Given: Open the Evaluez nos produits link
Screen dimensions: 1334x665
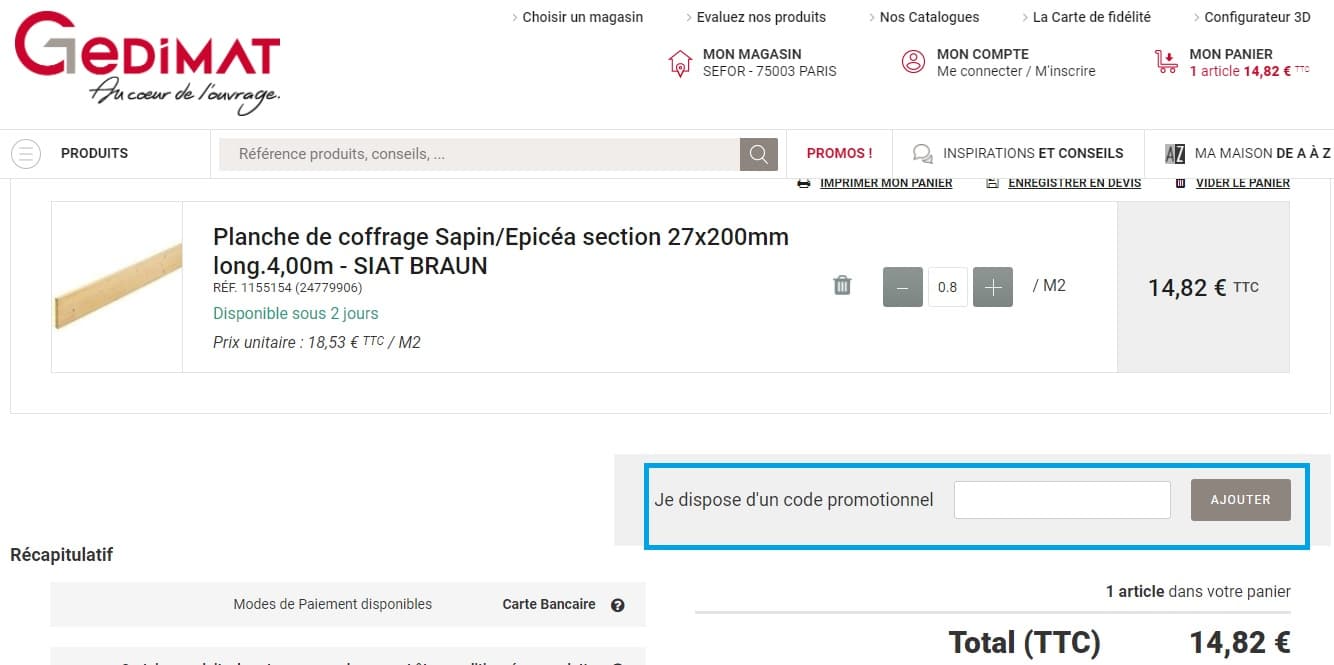Looking at the screenshot, I should coord(761,17).
